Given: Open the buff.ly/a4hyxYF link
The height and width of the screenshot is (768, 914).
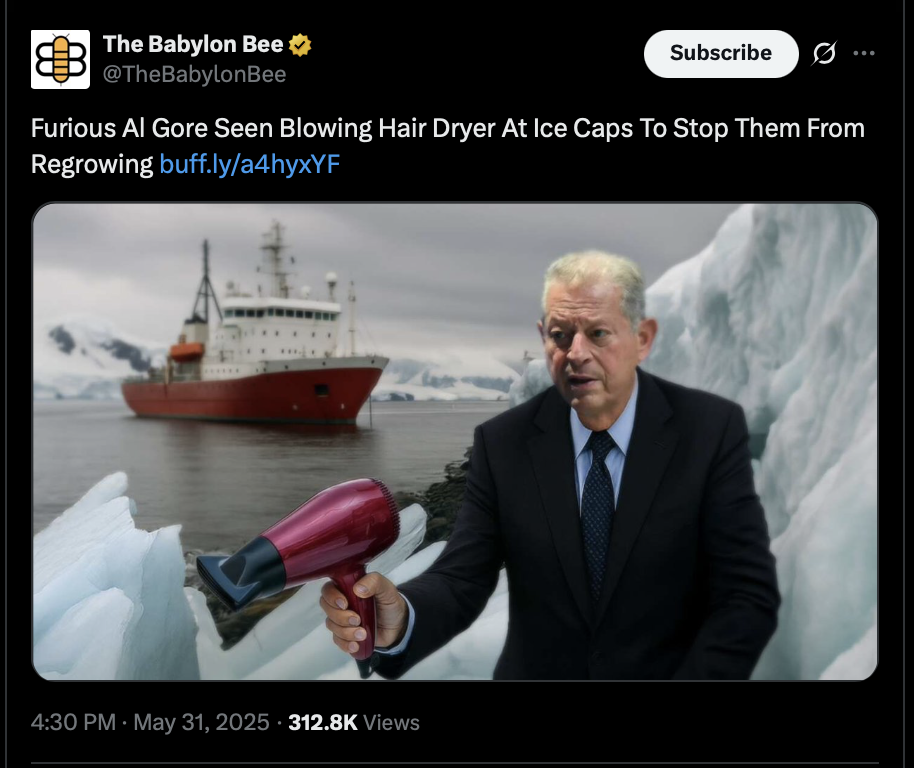Looking at the screenshot, I should [249, 164].
